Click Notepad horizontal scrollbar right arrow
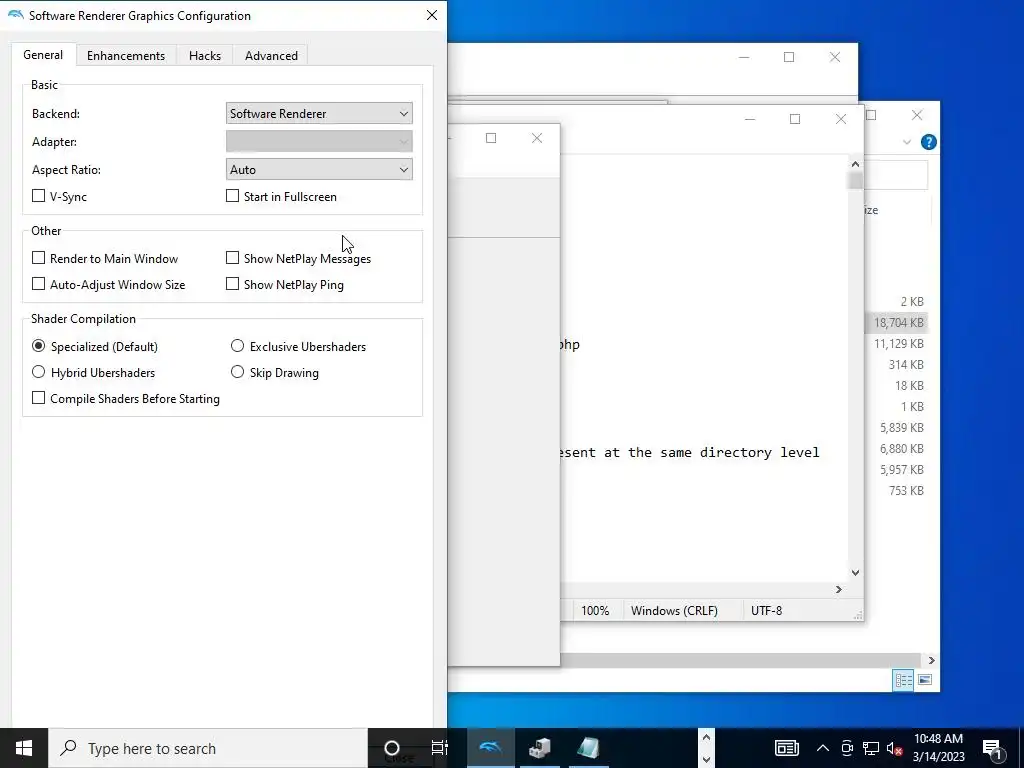This screenshot has height=768, width=1024. [x=839, y=590]
